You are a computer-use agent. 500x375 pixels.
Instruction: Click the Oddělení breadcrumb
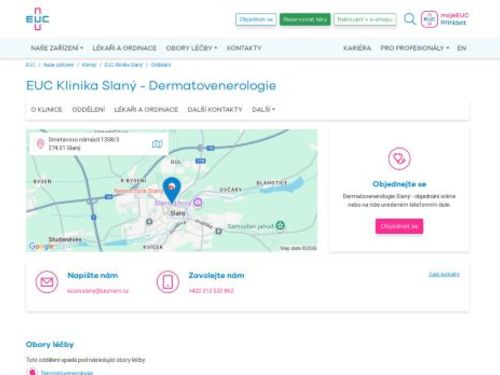(x=161, y=65)
